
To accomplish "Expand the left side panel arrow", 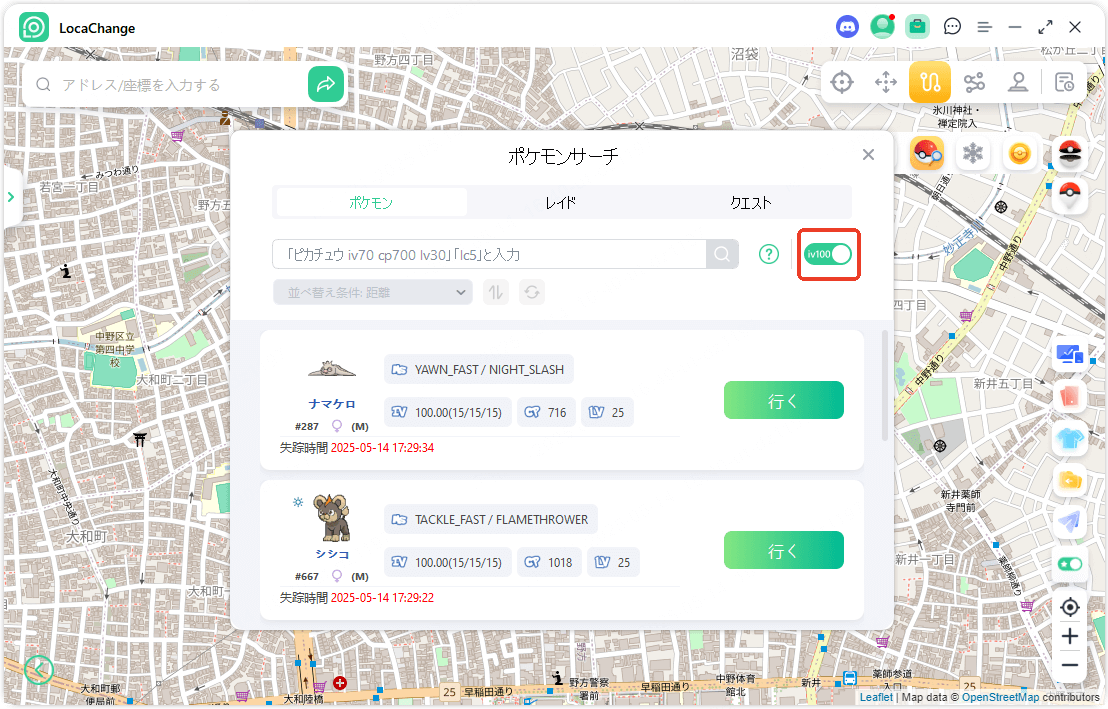I will pos(11,197).
